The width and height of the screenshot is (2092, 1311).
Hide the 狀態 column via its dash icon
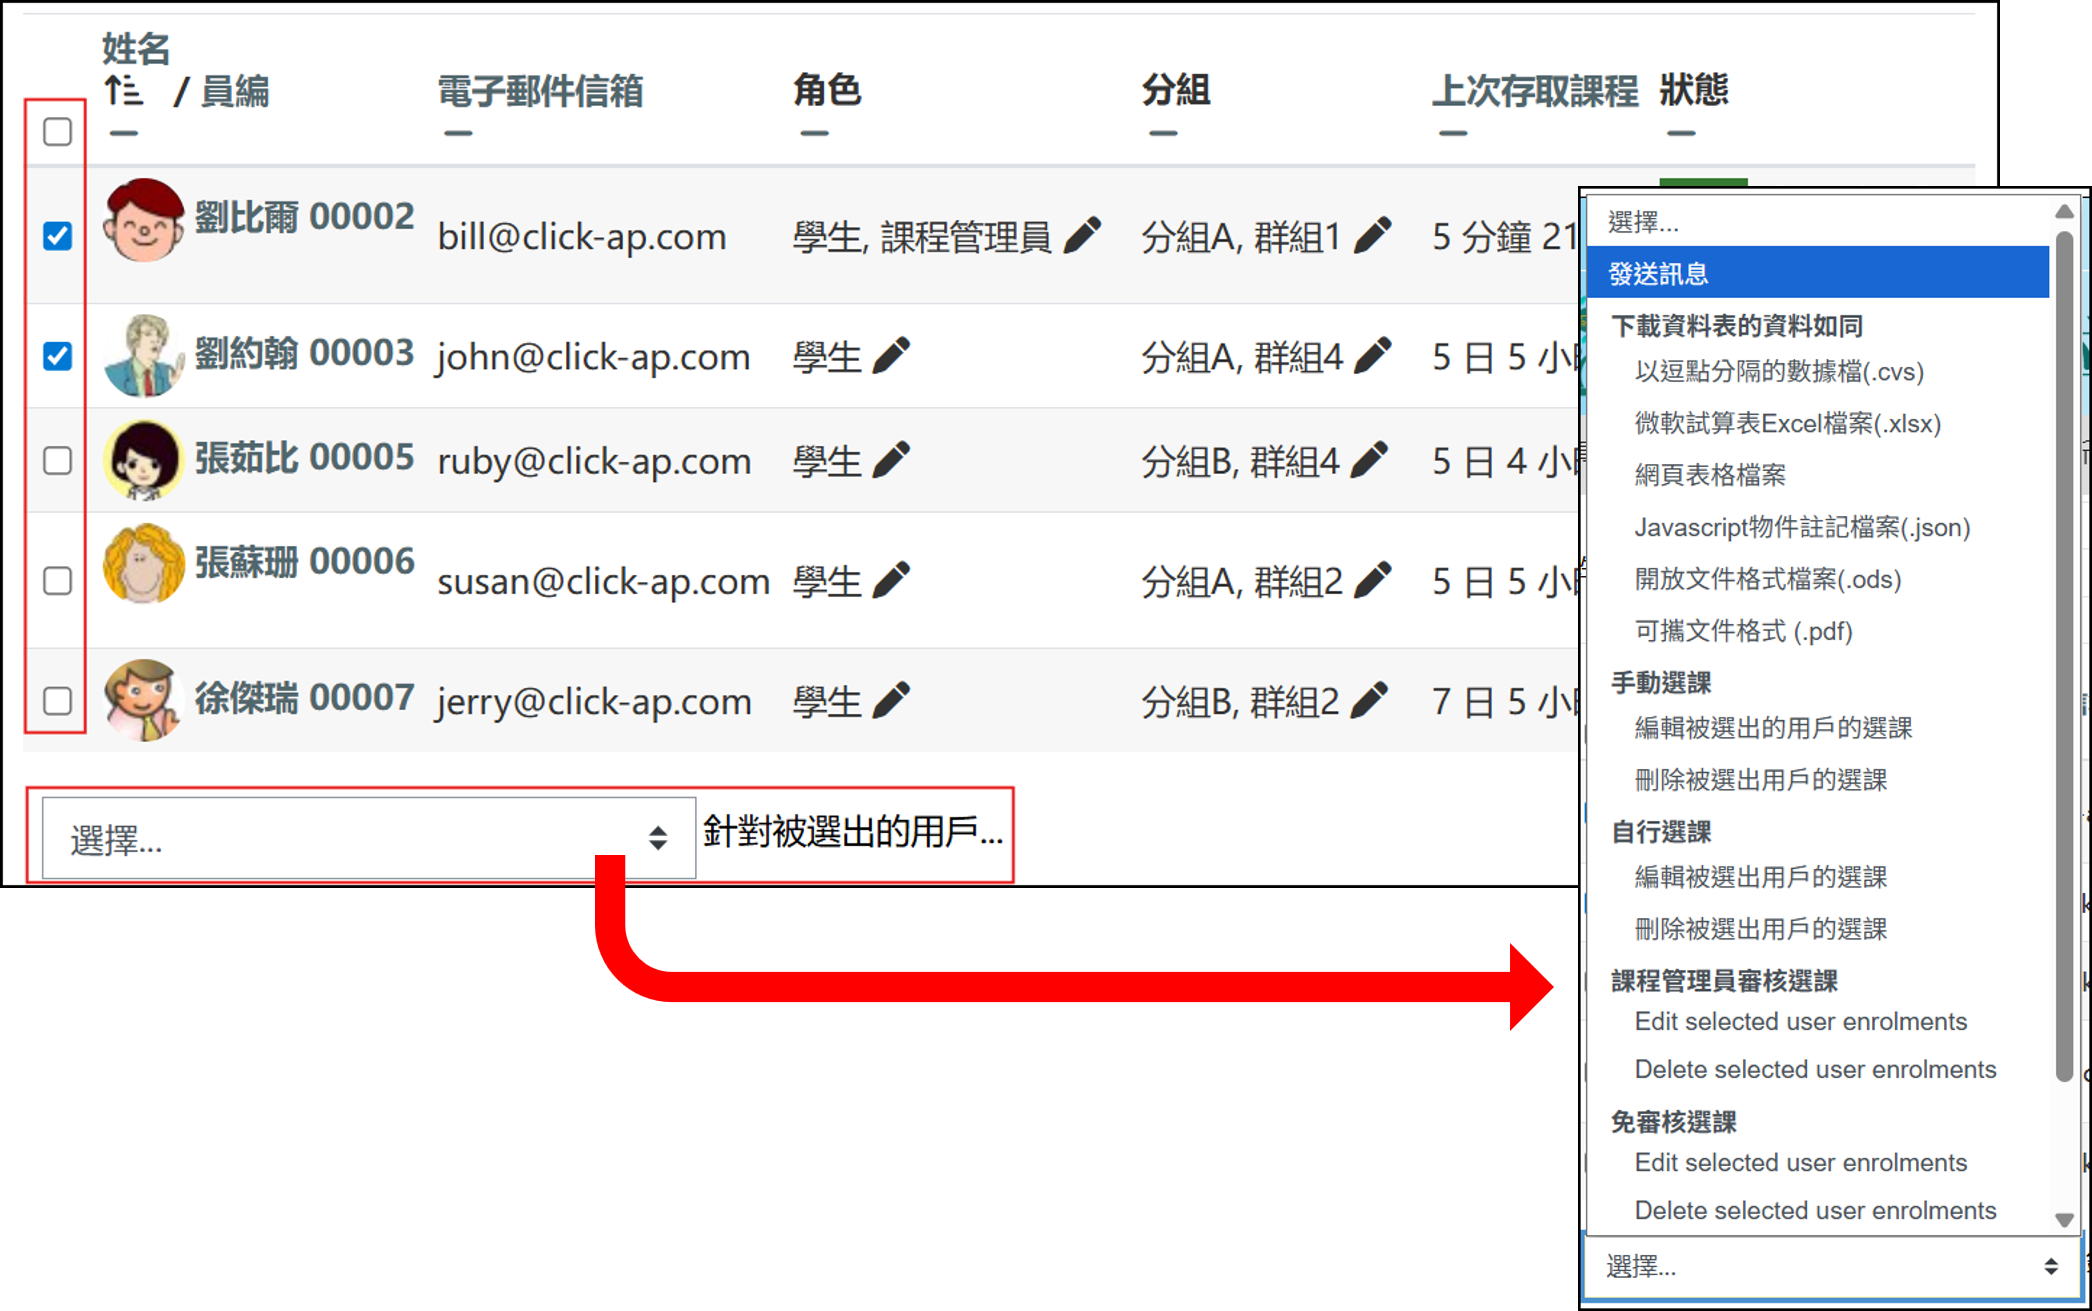(1681, 133)
